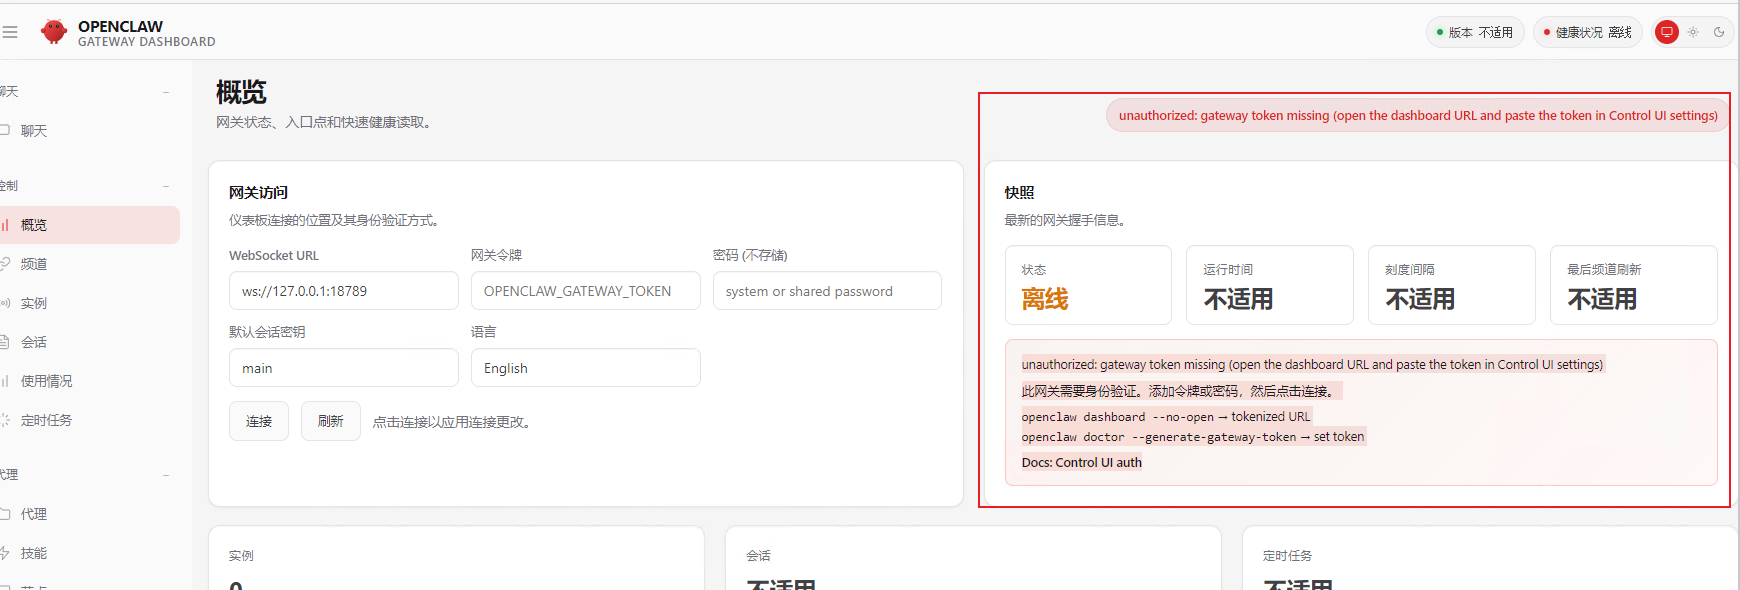Click the bottom 定时任务 summary card

pyautogui.click(x=1490, y=559)
